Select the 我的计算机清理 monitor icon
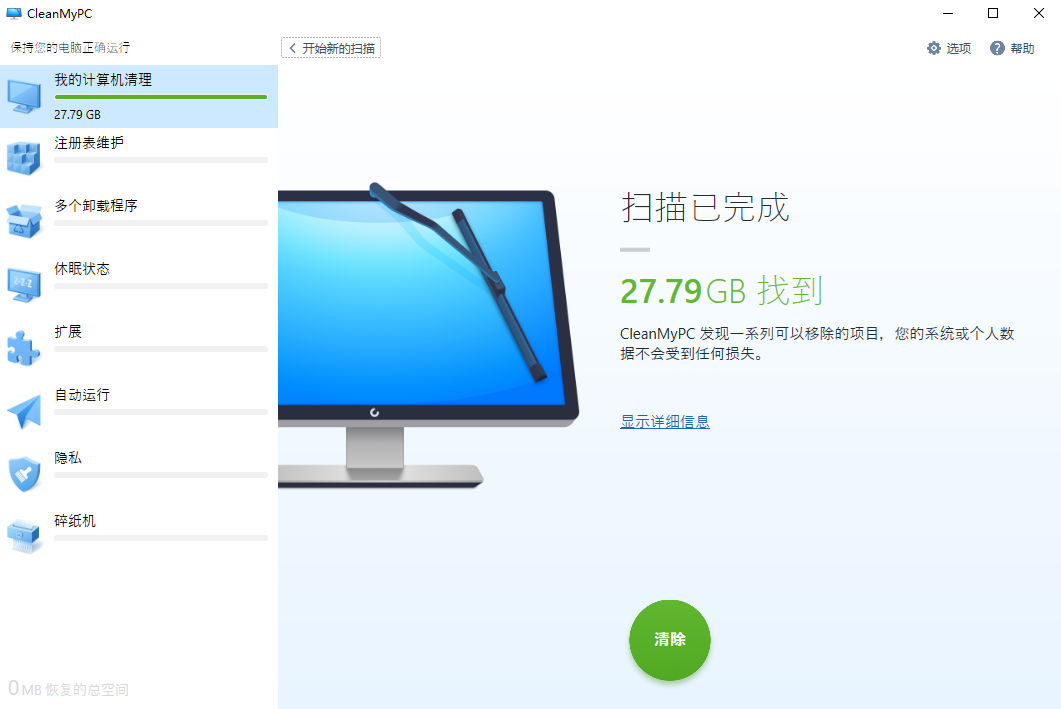 22,95
